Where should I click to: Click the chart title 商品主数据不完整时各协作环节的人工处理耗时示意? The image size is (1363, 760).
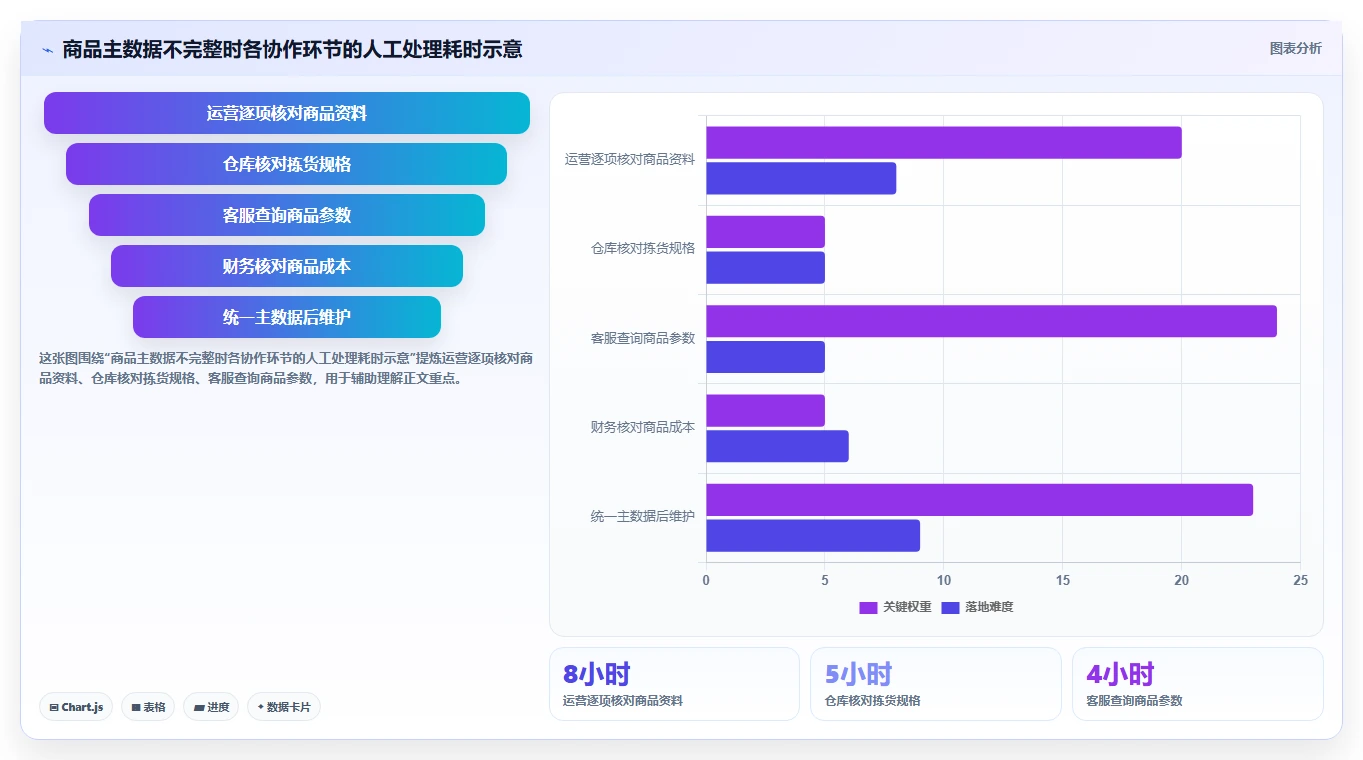(x=292, y=49)
